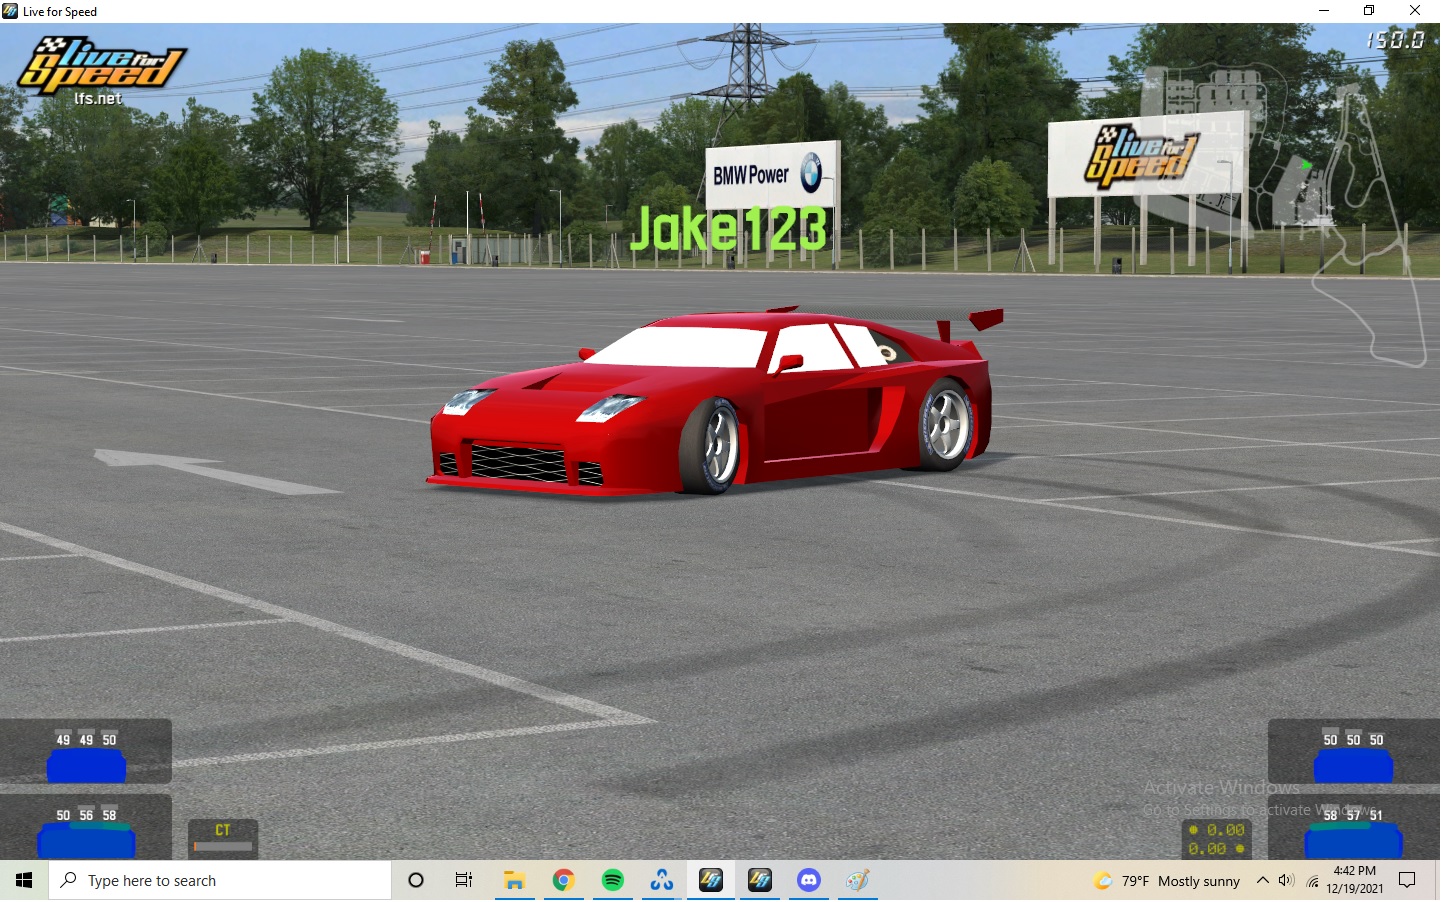
Task: Open Task View from the taskbar
Action: coord(464,880)
